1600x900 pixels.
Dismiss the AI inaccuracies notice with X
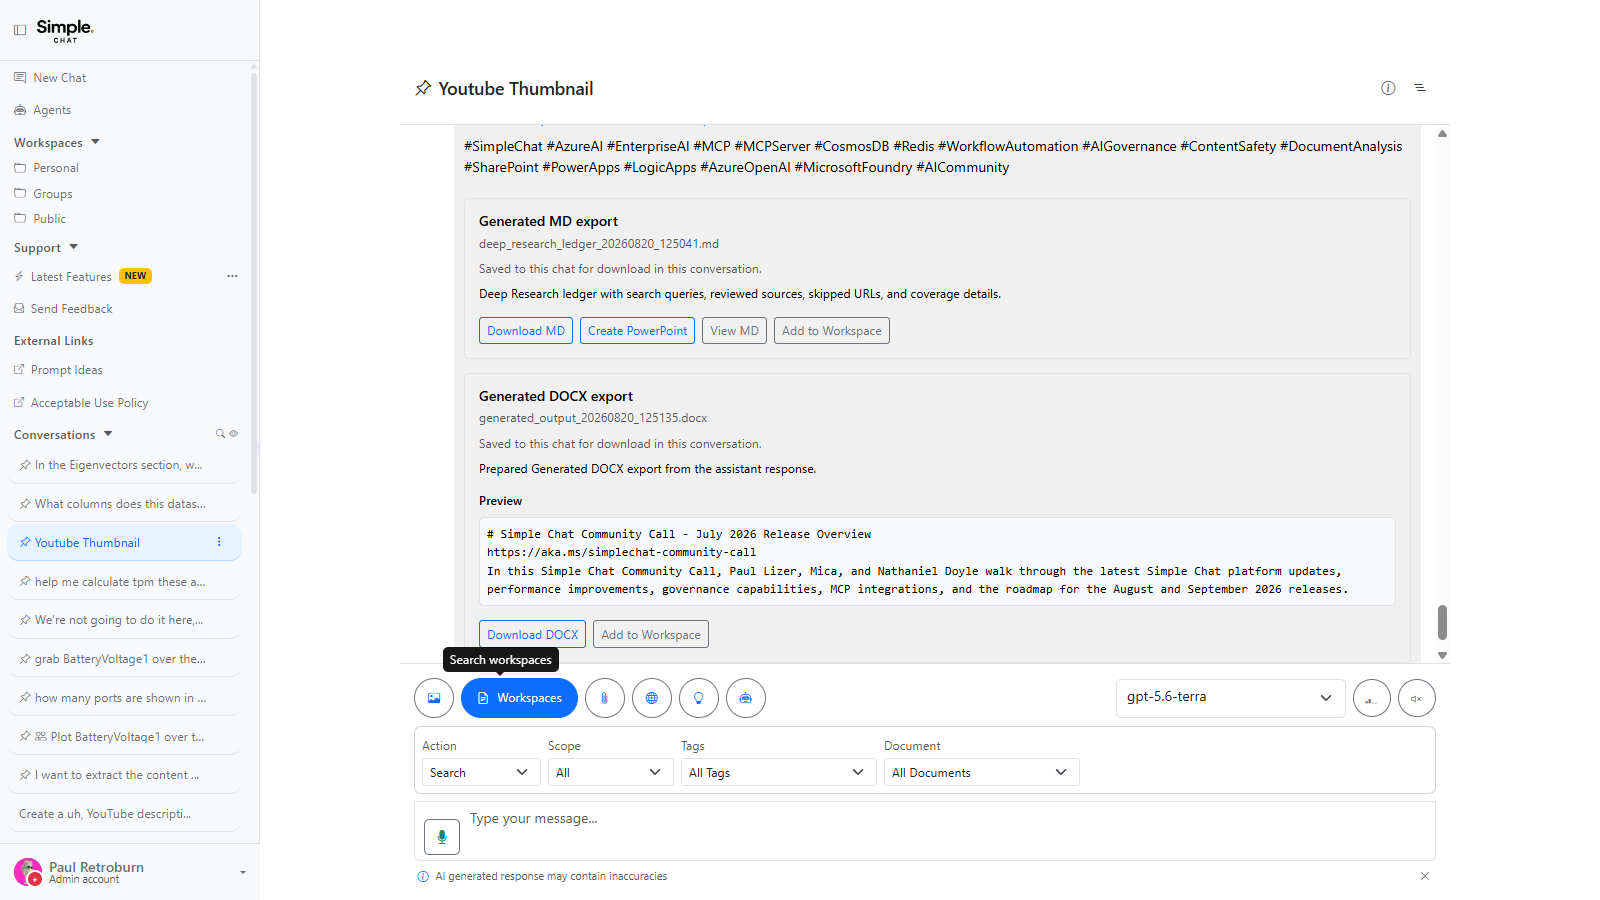click(x=1425, y=876)
